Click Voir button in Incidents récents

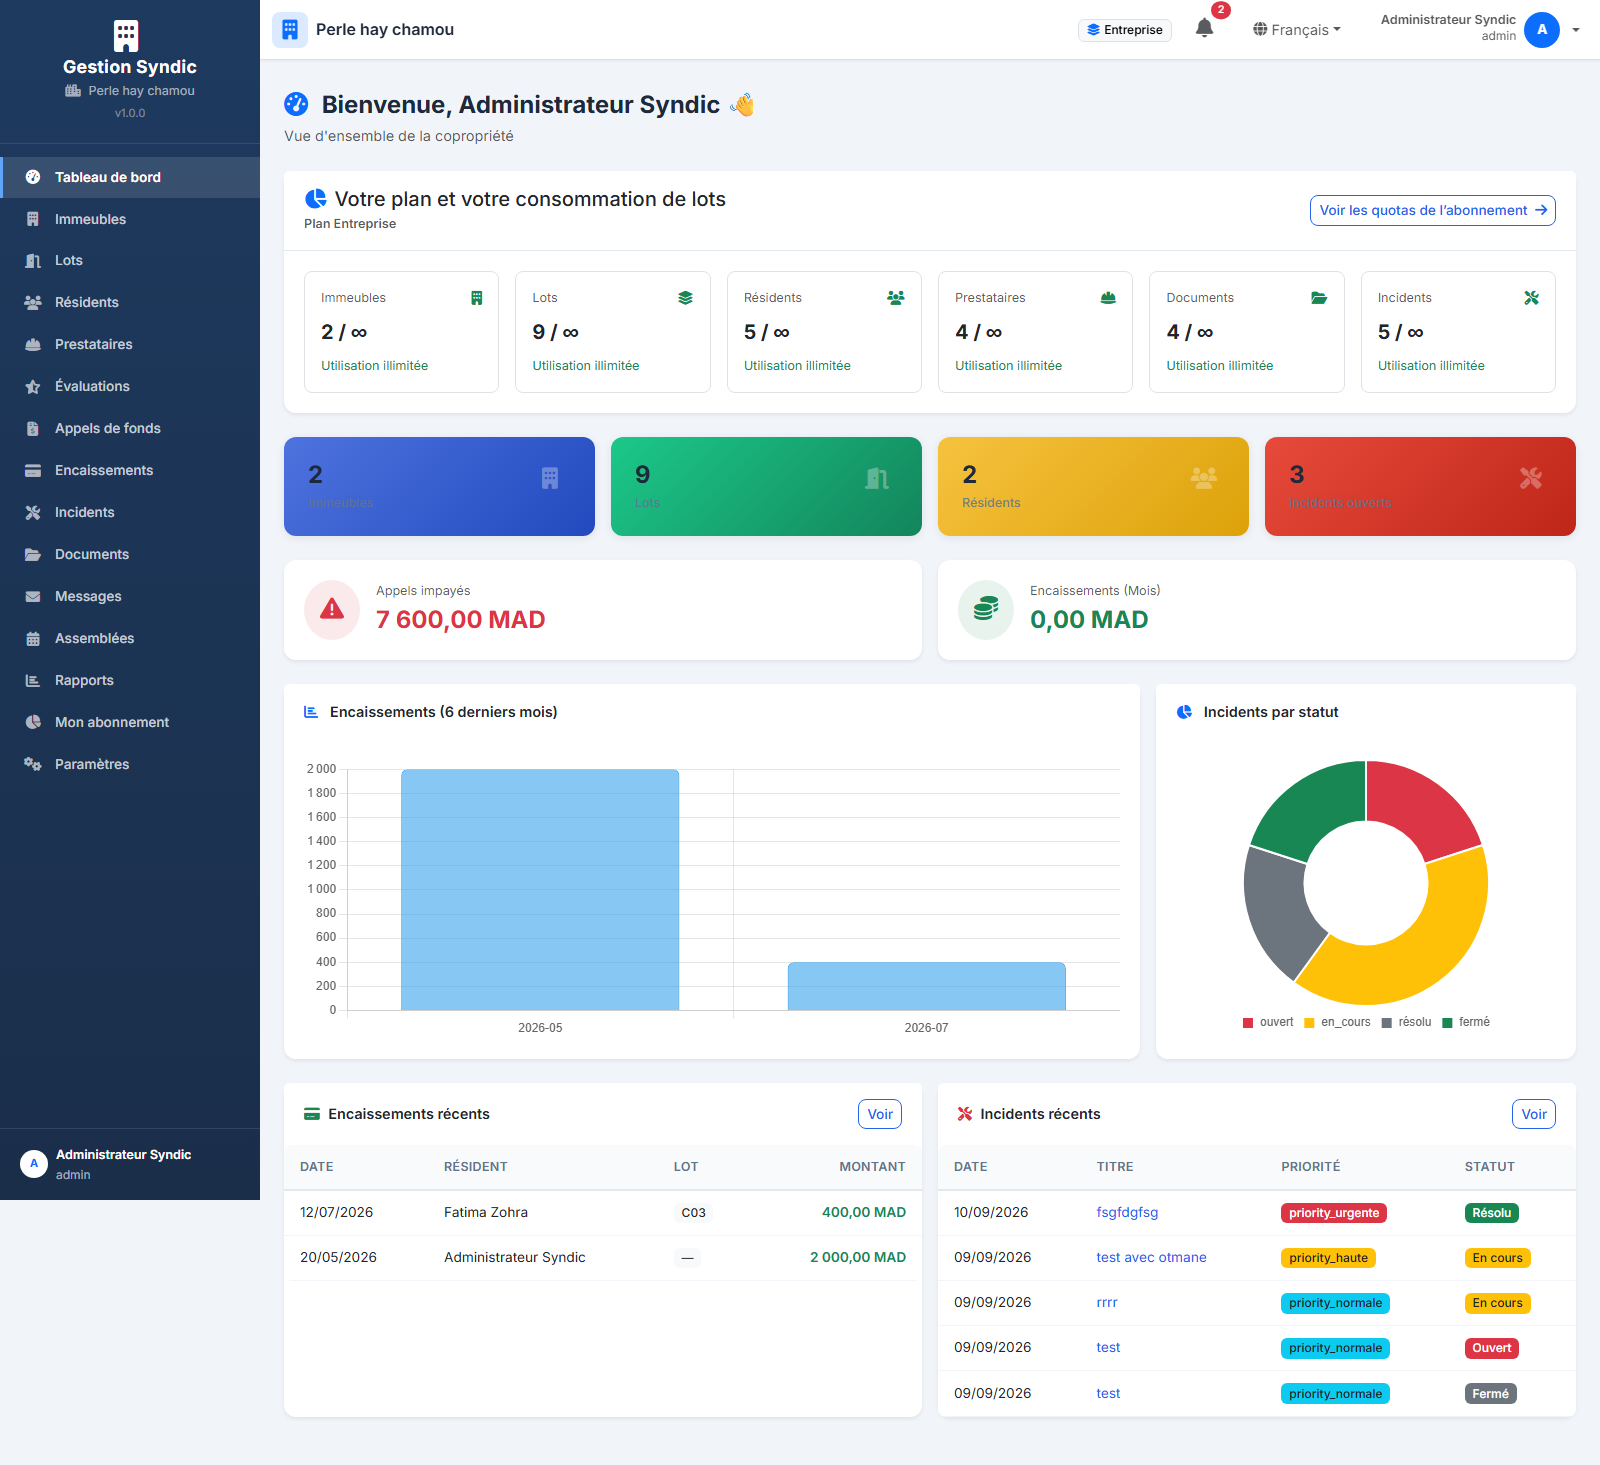click(x=1534, y=1114)
